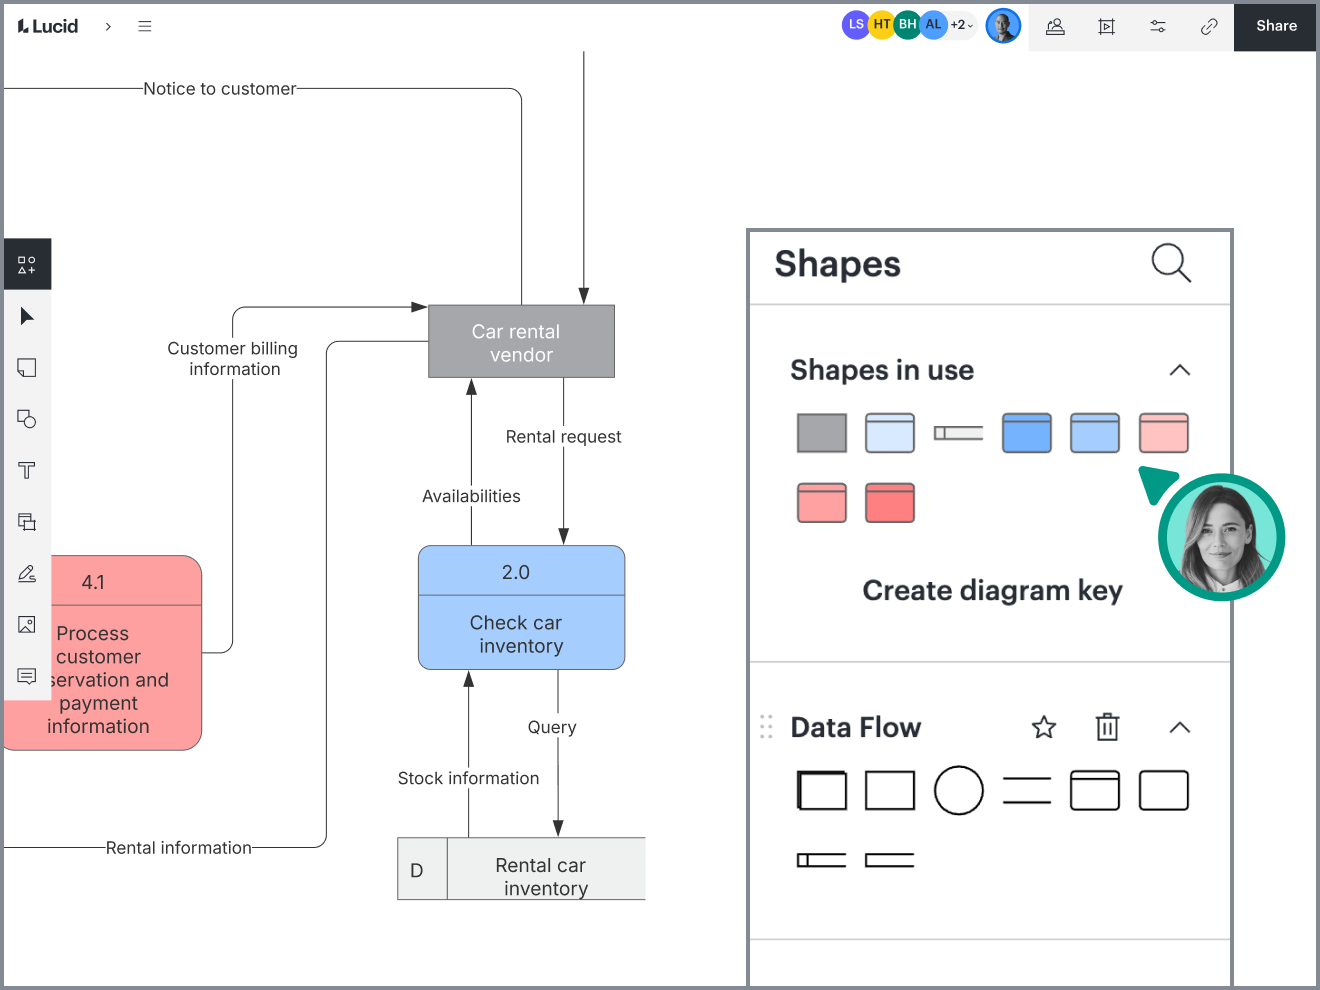Click the Share button

(1276, 26)
